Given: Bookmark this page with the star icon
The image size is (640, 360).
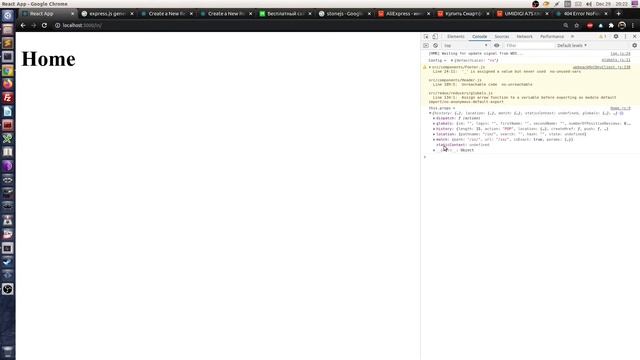Looking at the screenshot, I should coord(577,25).
